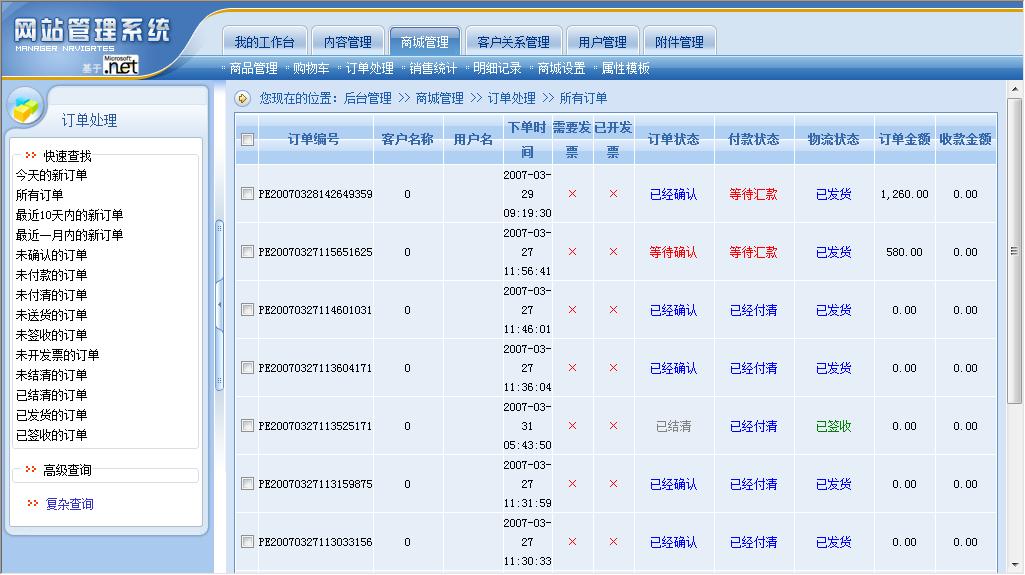
Task: Click the location icon beside the breadcrumb
Action: click(243, 98)
